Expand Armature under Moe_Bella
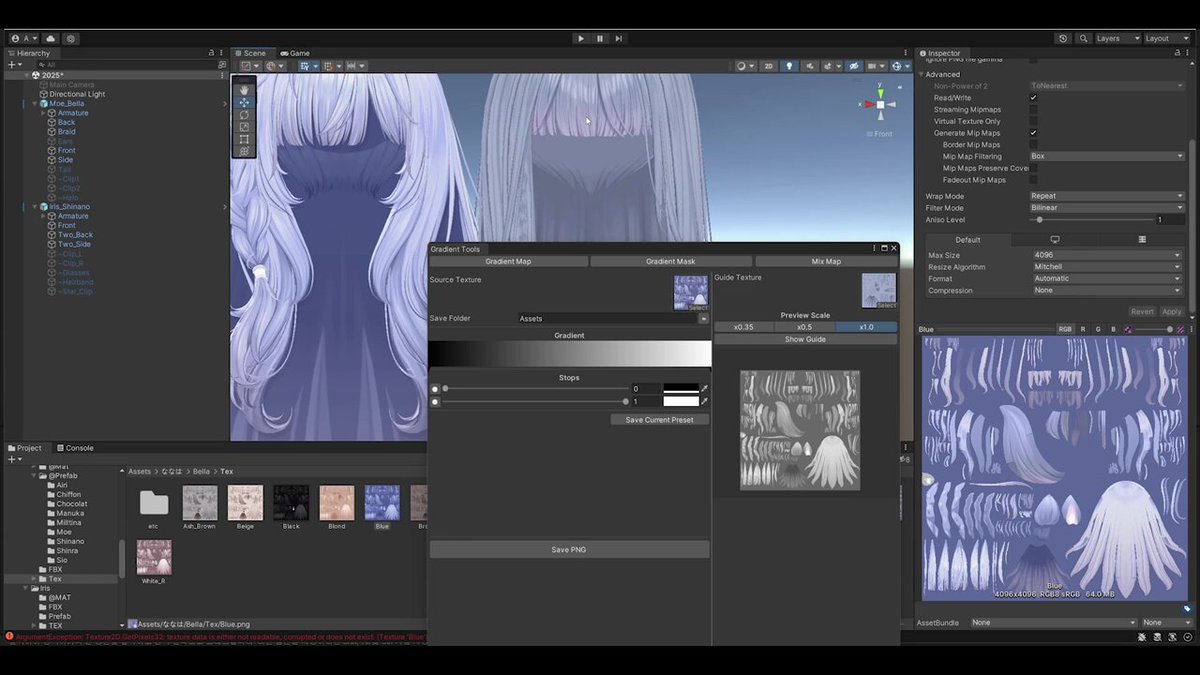This screenshot has width=1200, height=675. (44, 113)
